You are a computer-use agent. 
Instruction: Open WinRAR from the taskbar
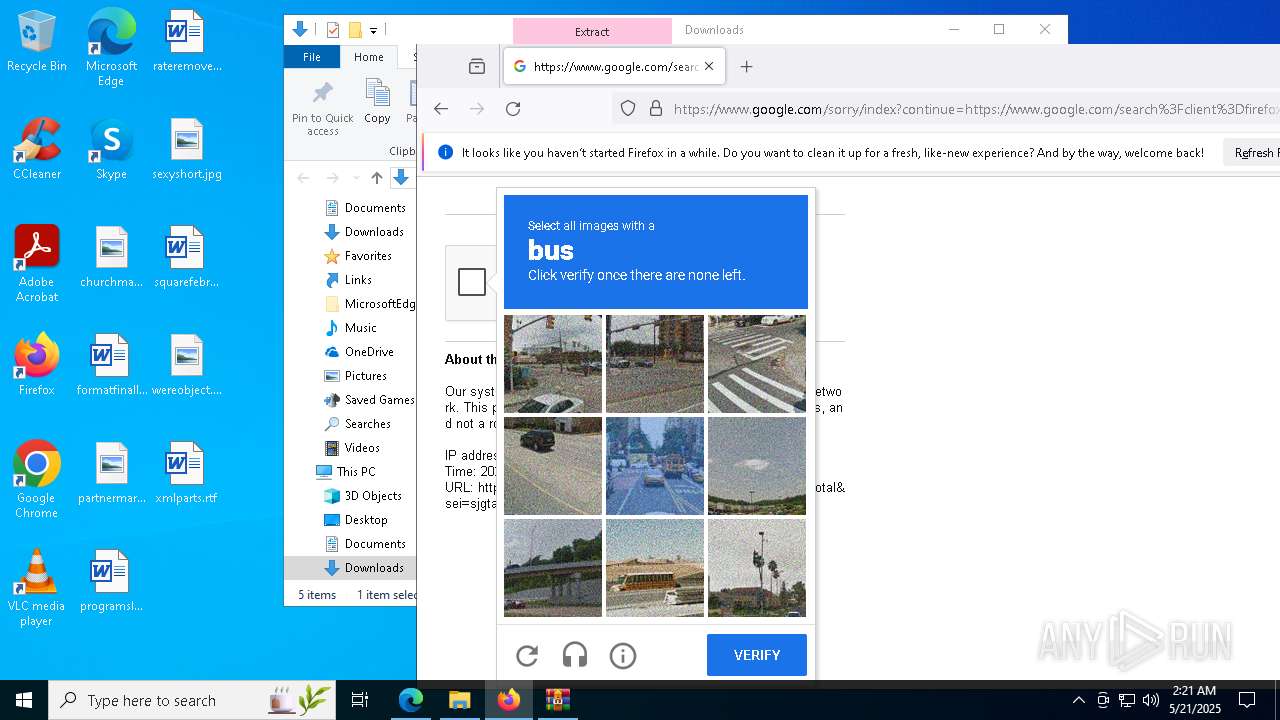coord(558,700)
